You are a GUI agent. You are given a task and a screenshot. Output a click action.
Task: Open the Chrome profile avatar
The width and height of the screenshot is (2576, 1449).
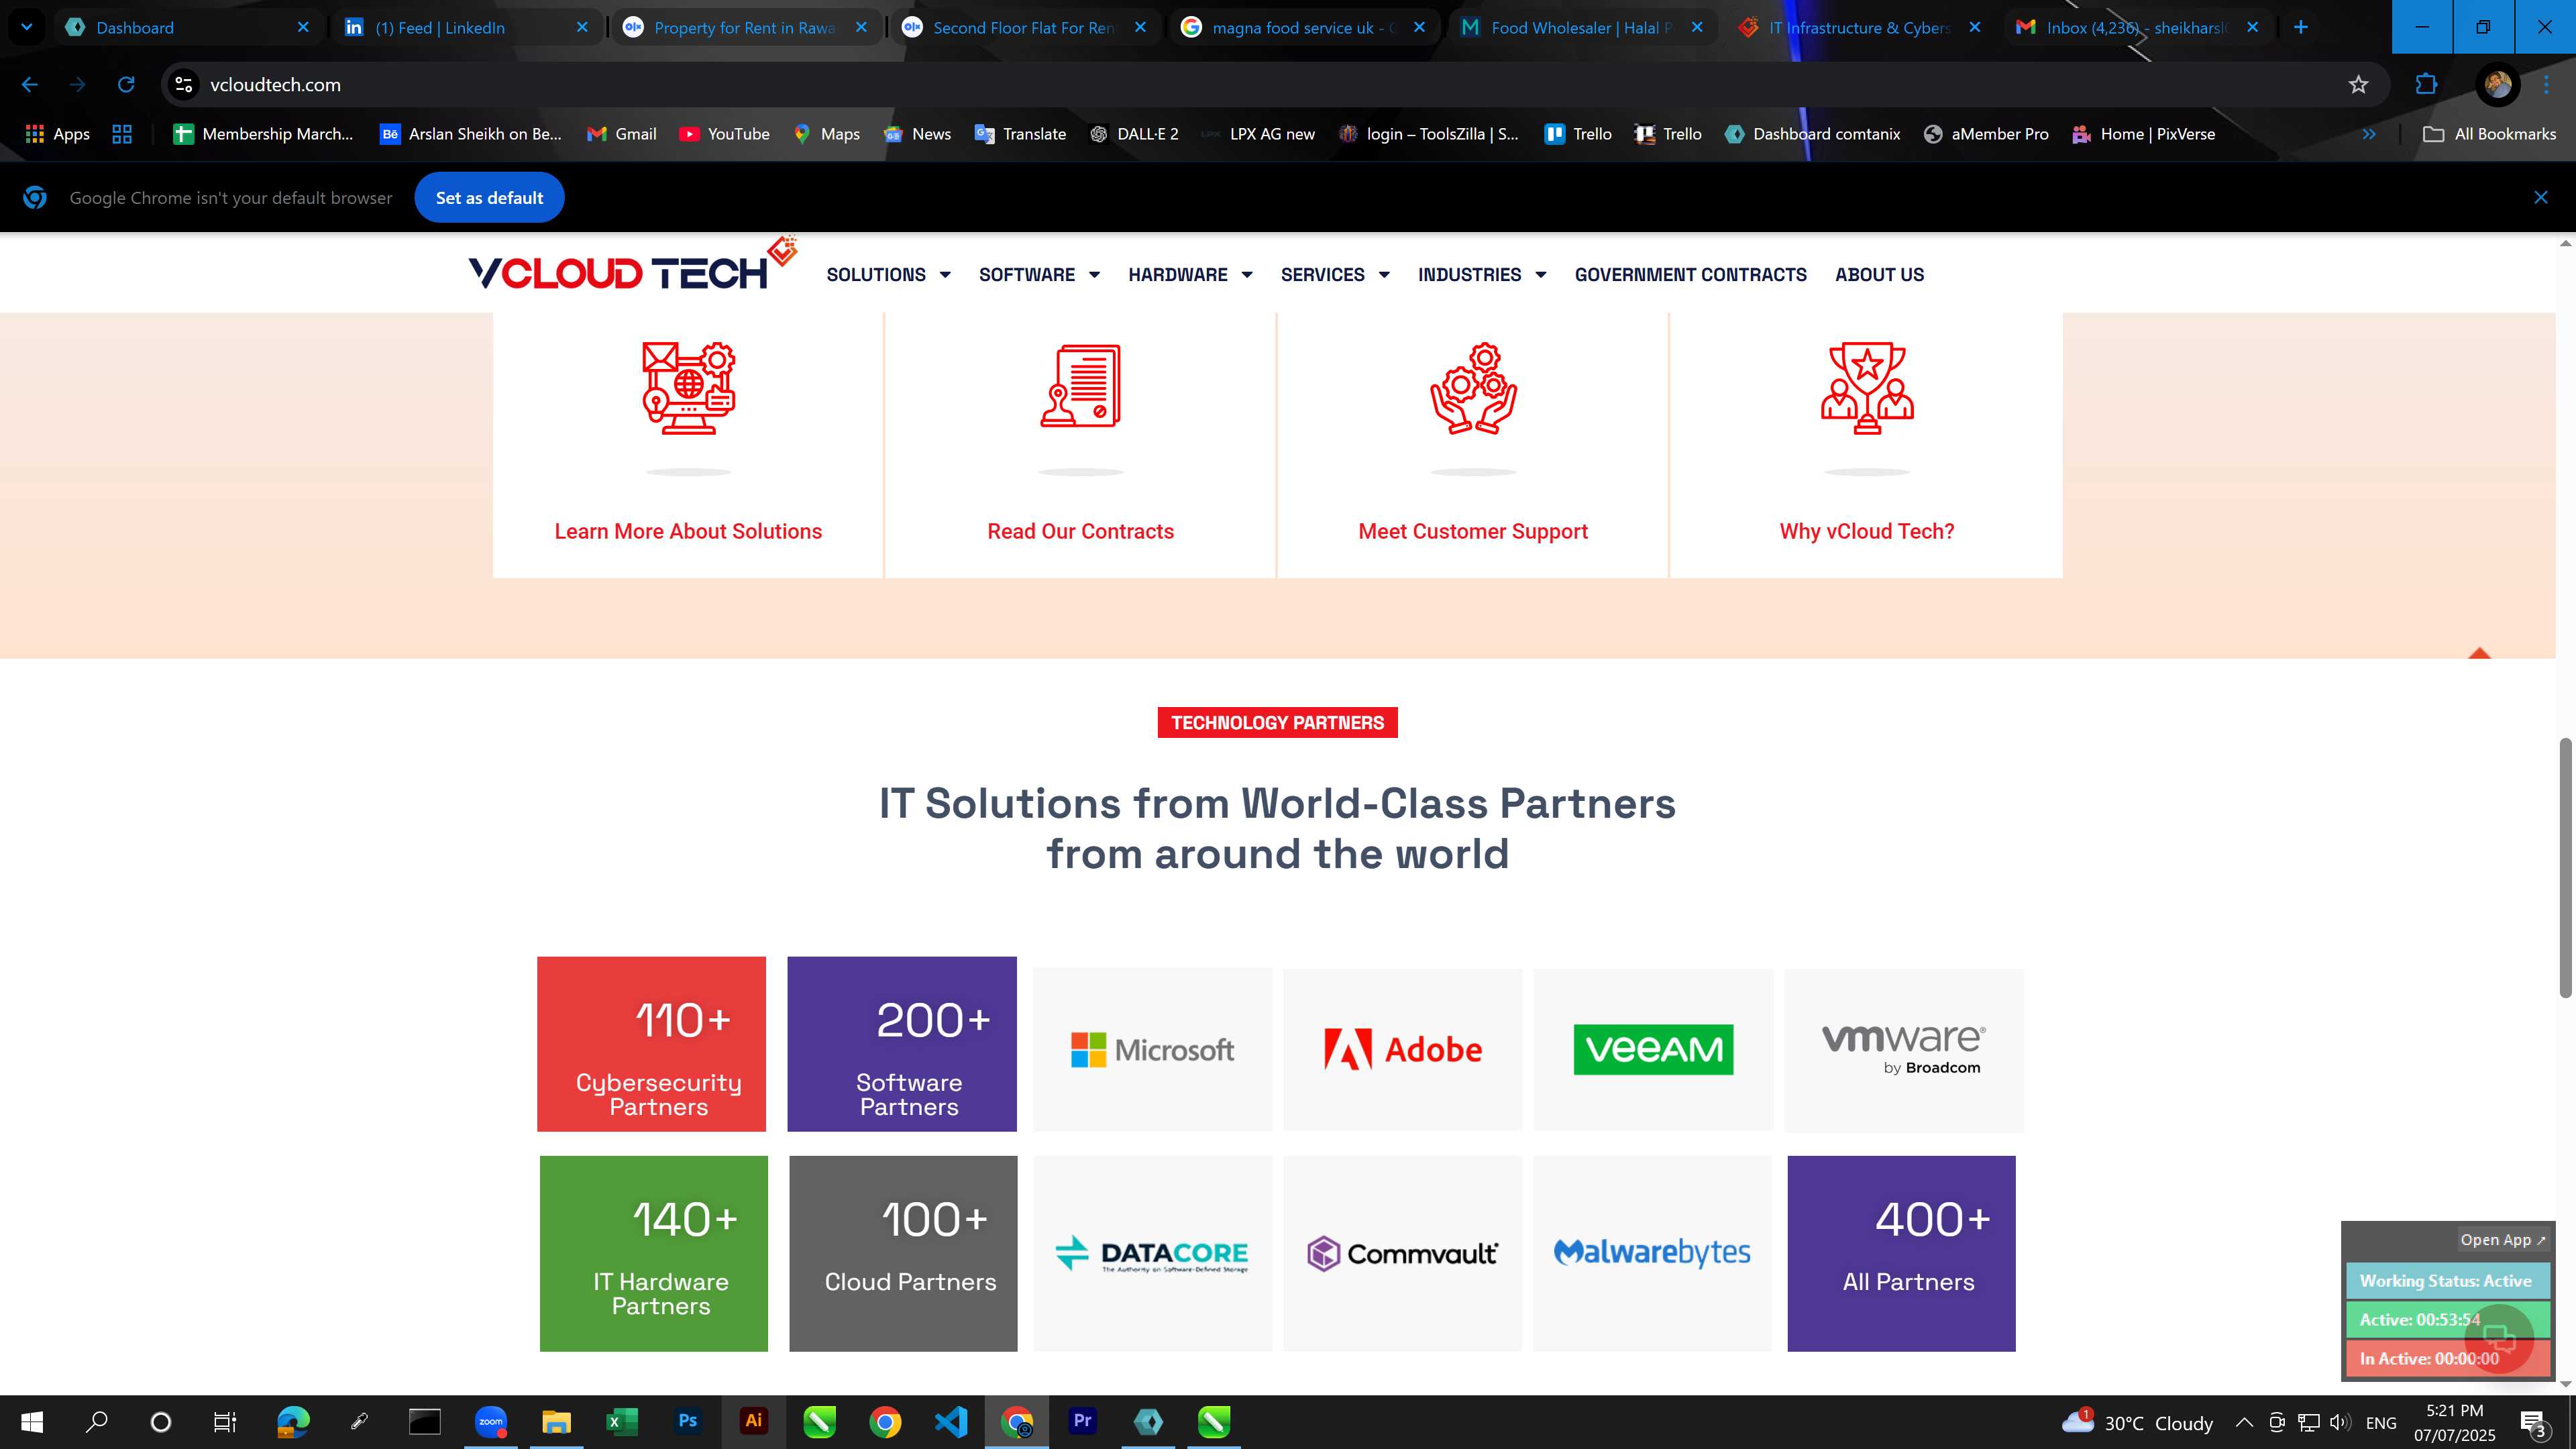point(2497,85)
